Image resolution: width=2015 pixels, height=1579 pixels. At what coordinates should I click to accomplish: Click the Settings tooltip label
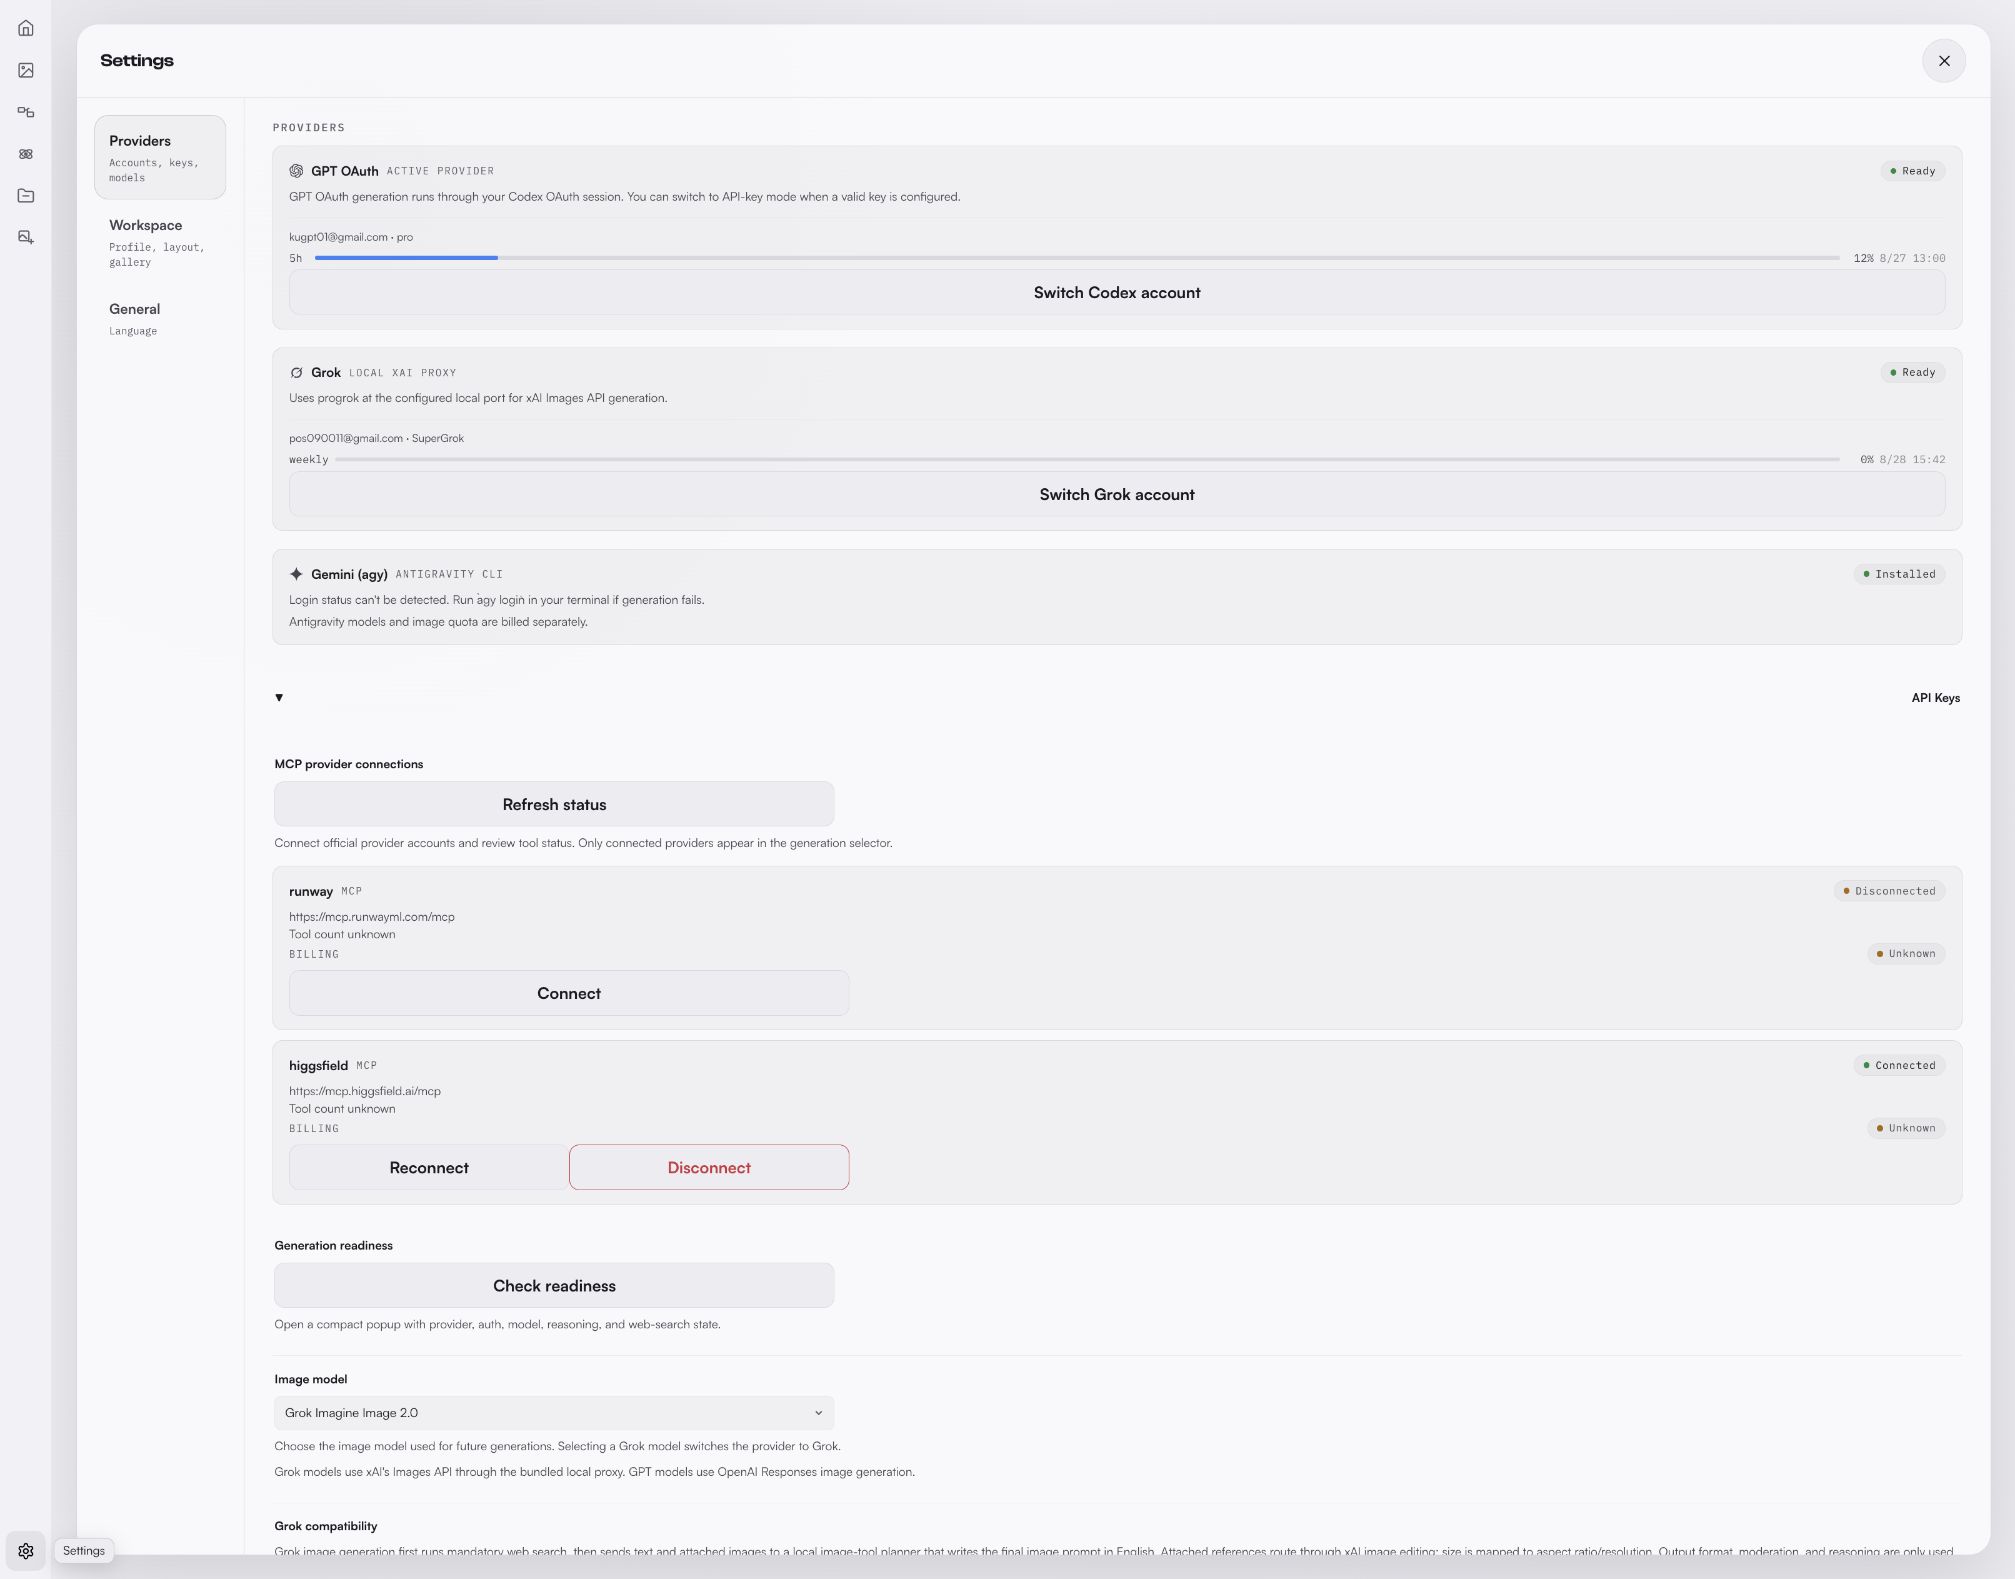(84, 1551)
